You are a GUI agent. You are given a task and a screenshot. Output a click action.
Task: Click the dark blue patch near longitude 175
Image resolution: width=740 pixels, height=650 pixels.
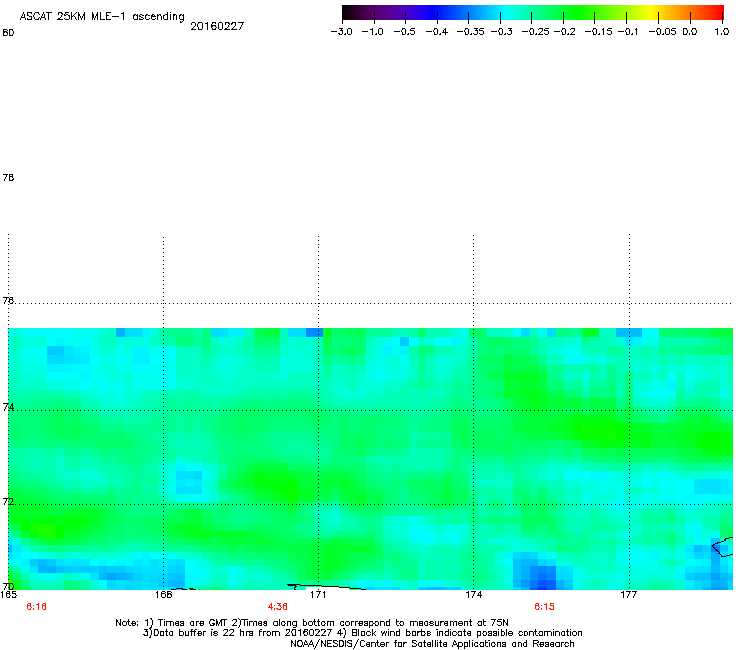point(541,577)
